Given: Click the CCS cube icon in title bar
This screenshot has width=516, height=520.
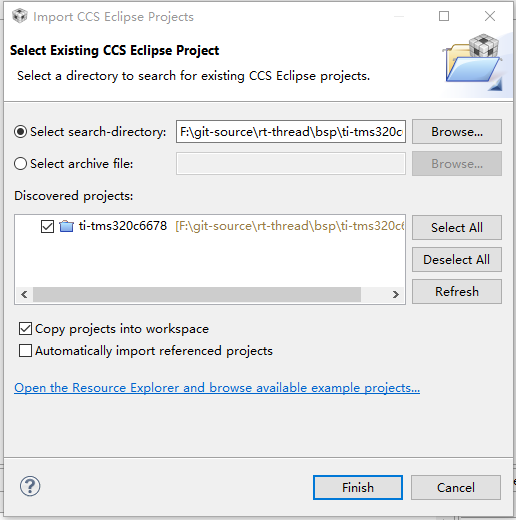Looking at the screenshot, I should pos(20,16).
